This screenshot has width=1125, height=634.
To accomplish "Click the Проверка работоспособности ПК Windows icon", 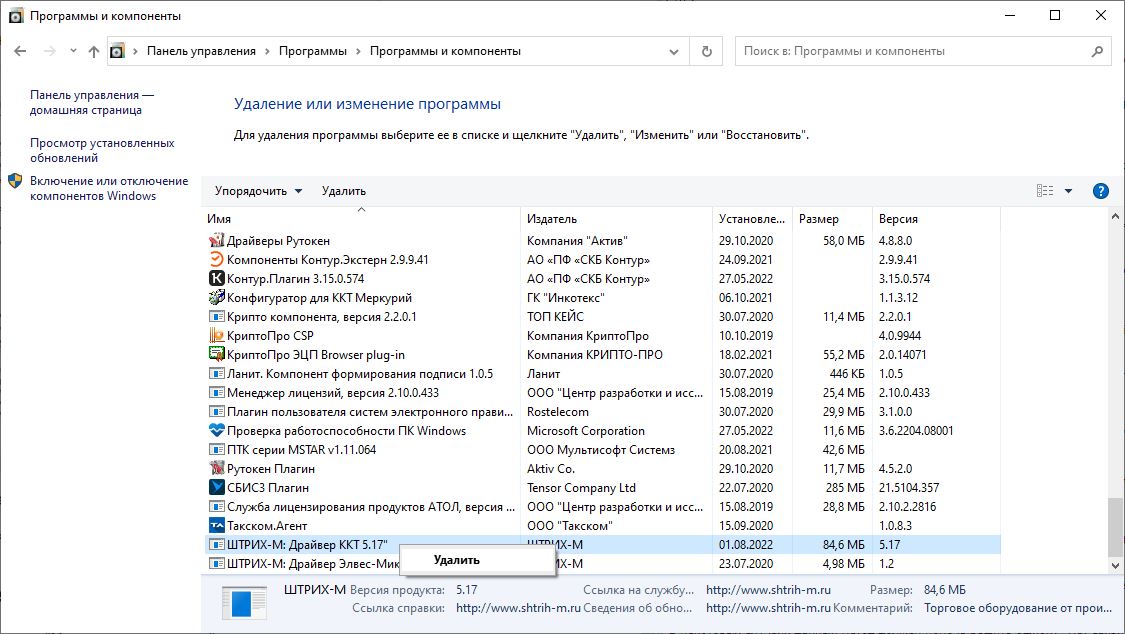I will (x=217, y=431).
